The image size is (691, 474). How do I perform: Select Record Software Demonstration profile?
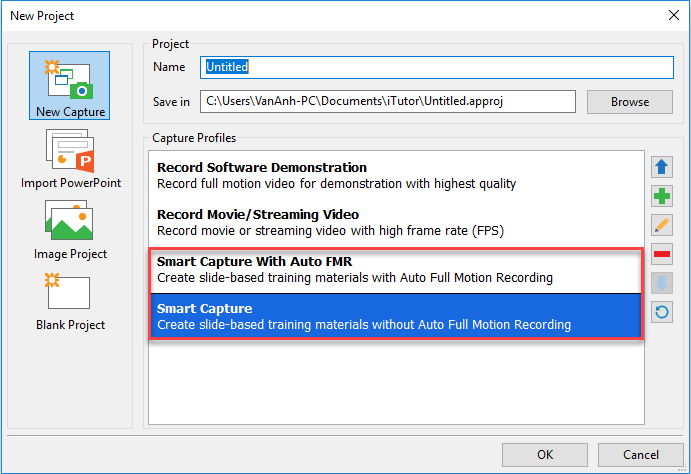tap(396, 175)
